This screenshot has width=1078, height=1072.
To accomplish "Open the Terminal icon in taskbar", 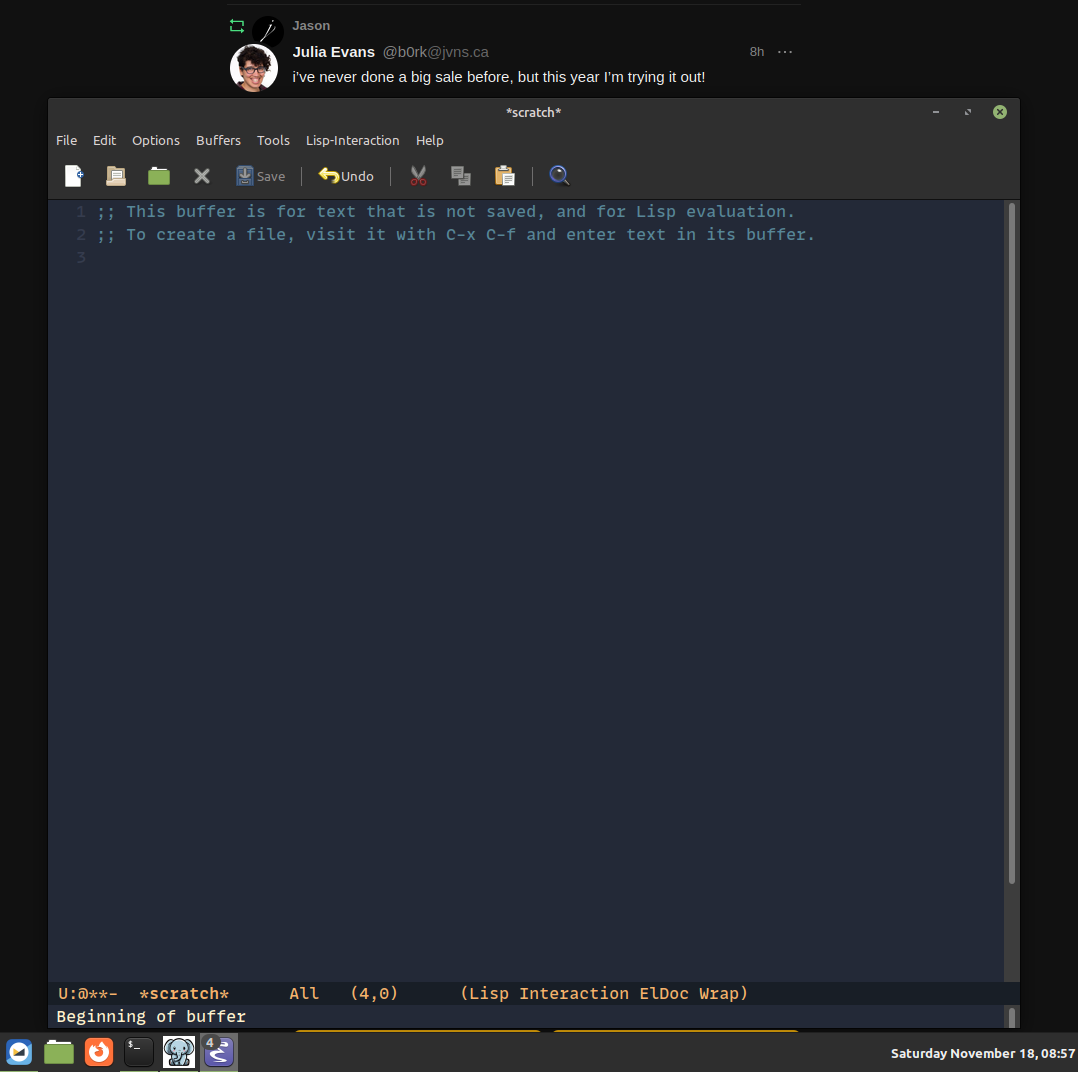I will coord(139,1052).
